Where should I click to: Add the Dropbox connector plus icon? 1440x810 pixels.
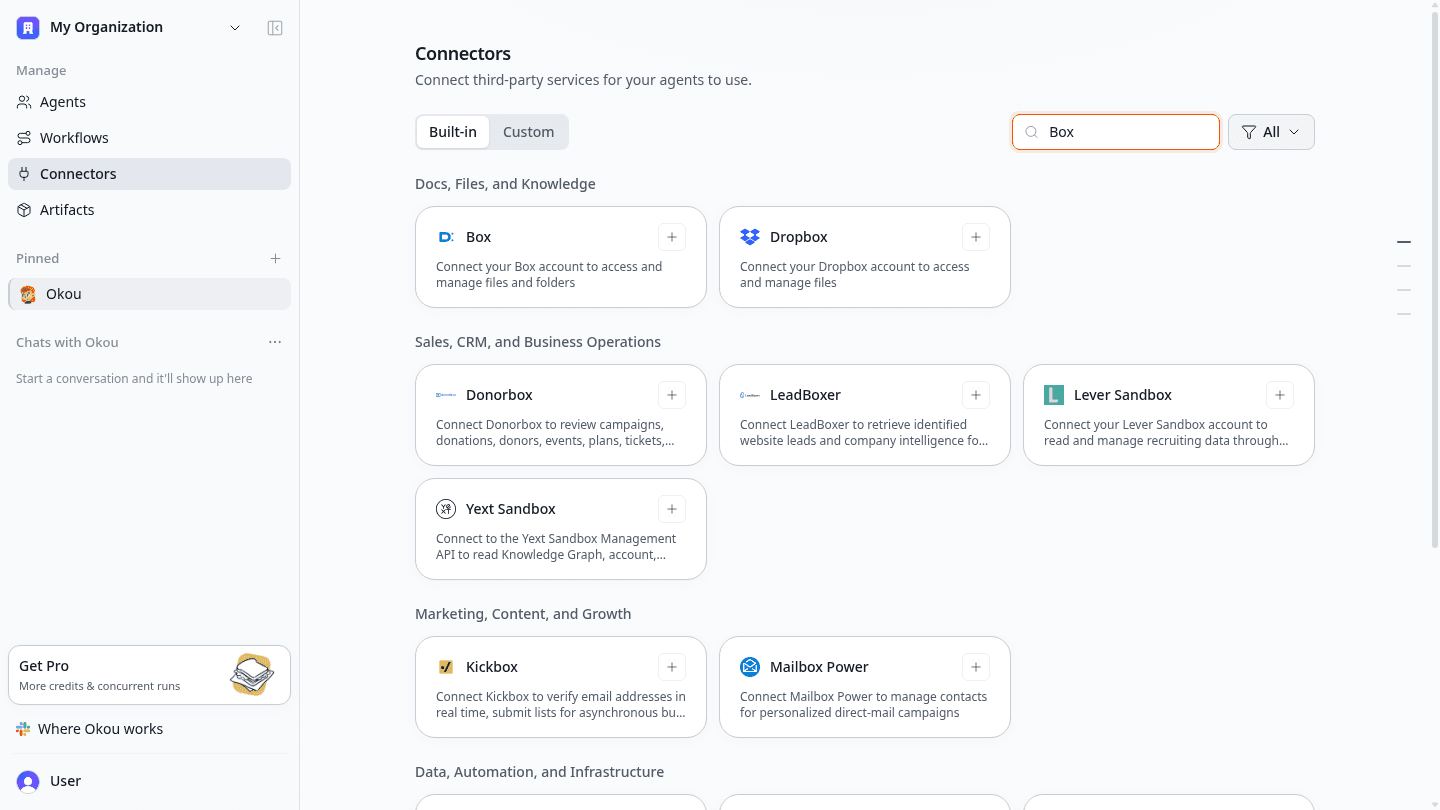tap(976, 237)
